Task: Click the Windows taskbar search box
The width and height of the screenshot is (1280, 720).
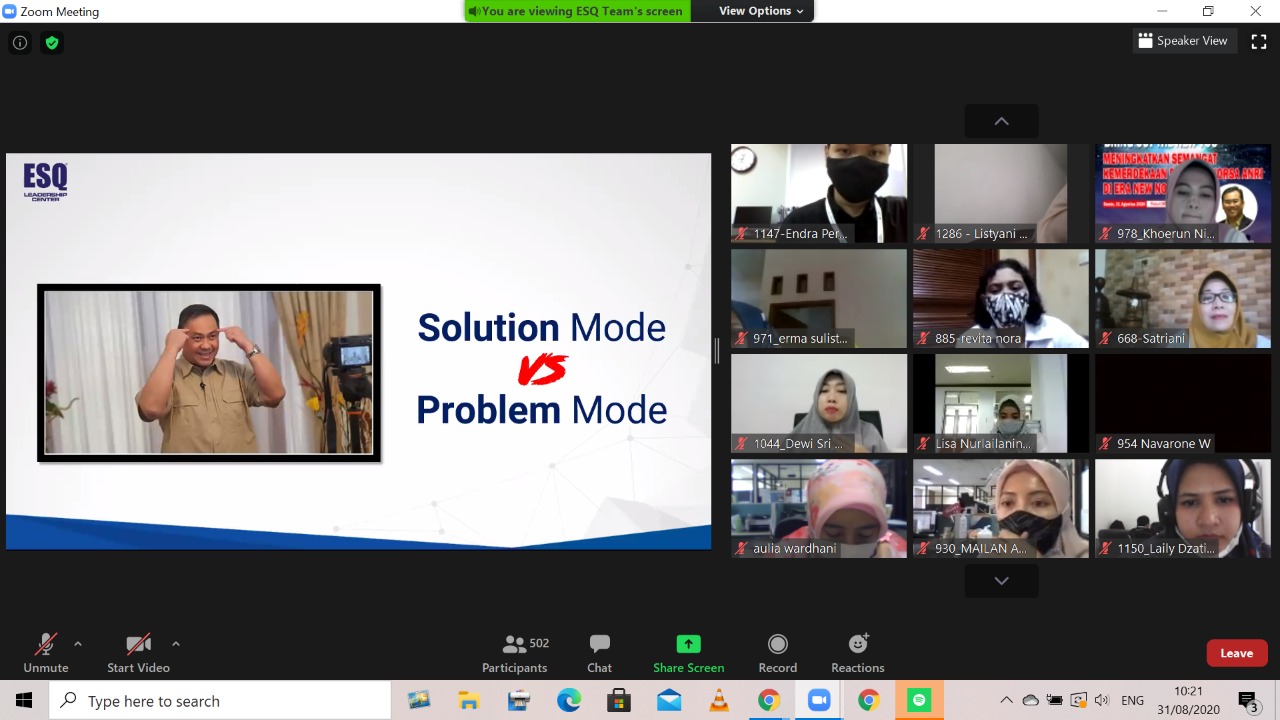Action: [220, 701]
